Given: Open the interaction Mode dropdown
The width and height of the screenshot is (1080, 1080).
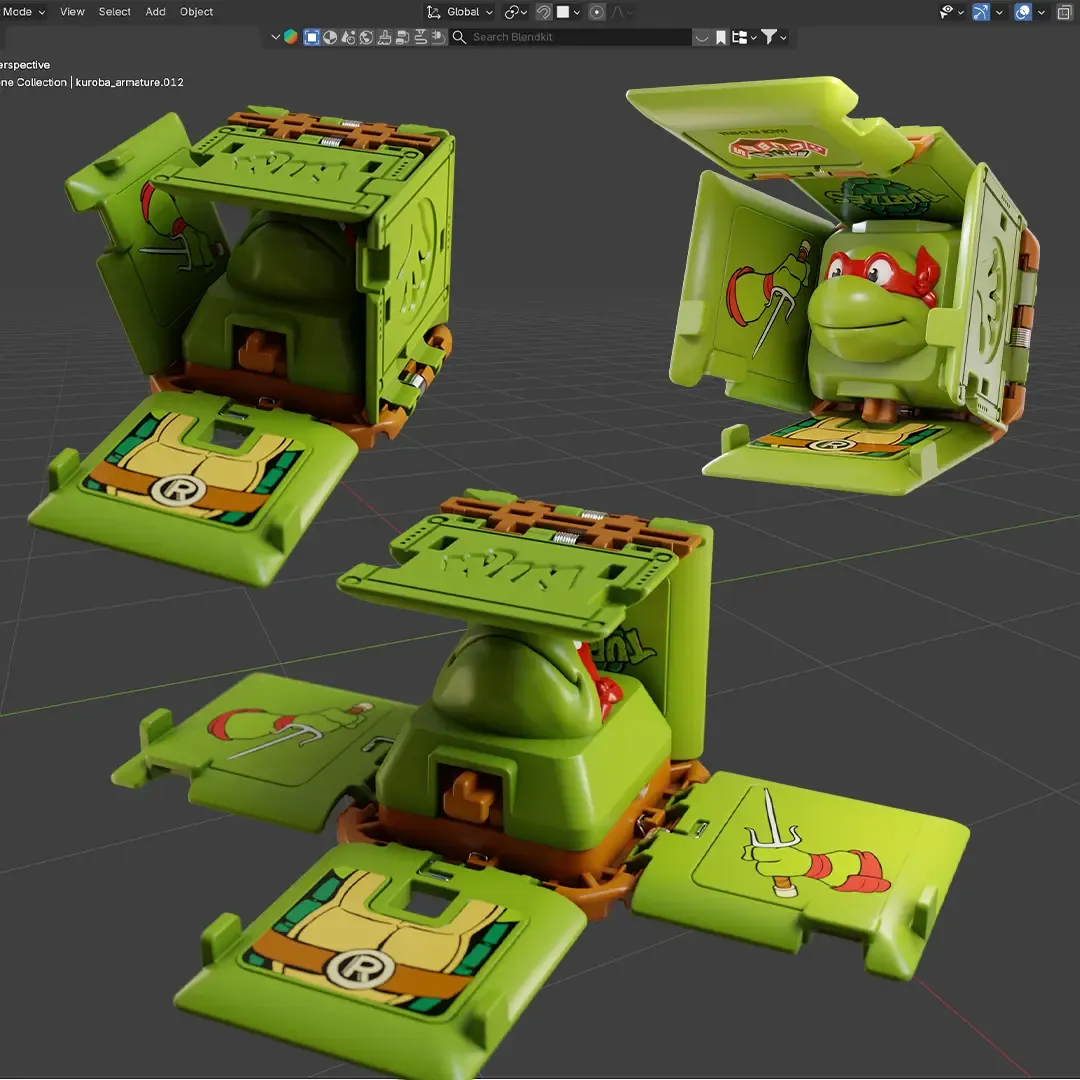Looking at the screenshot, I should coord(23,12).
